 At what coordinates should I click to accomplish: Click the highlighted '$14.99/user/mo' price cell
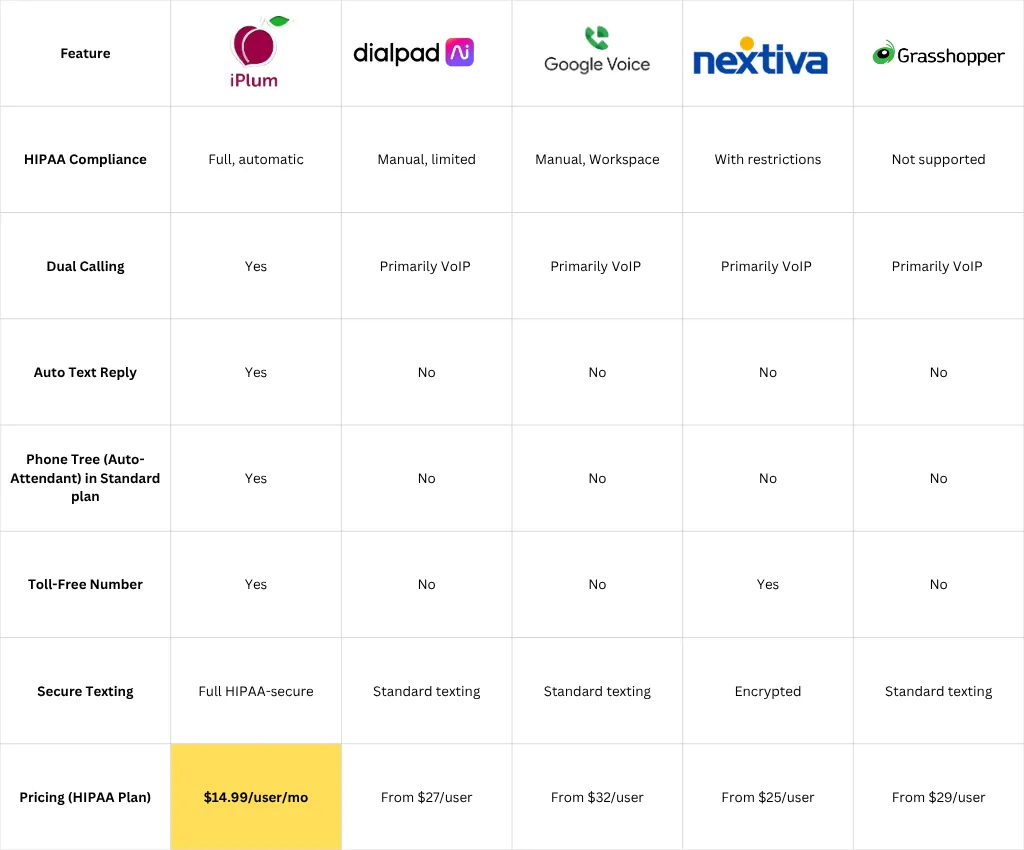256,797
